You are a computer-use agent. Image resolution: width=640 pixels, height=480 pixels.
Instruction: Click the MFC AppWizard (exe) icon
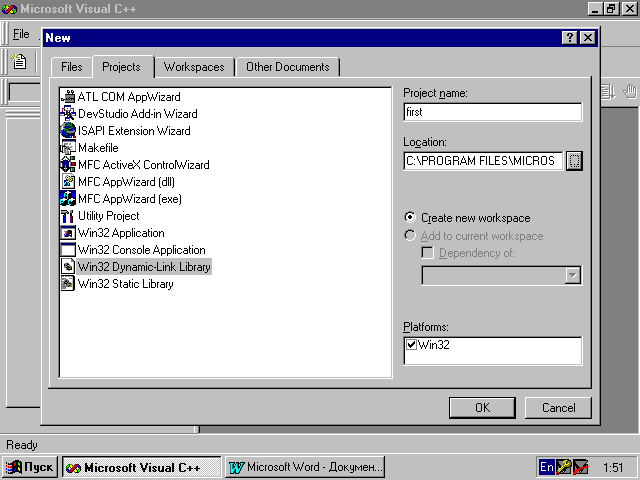pyautogui.click(x=68, y=199)
